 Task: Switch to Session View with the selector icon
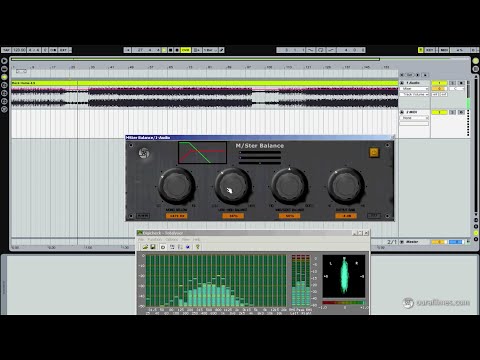click(x=476, y=69)
